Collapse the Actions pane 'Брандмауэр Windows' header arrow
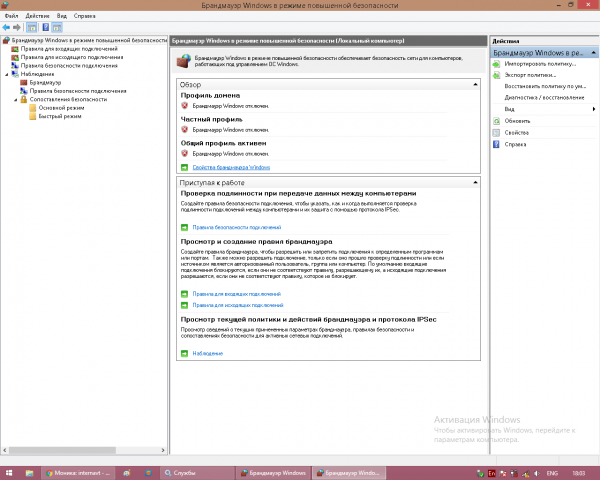The image size is (600, 480). pos(593,52)
